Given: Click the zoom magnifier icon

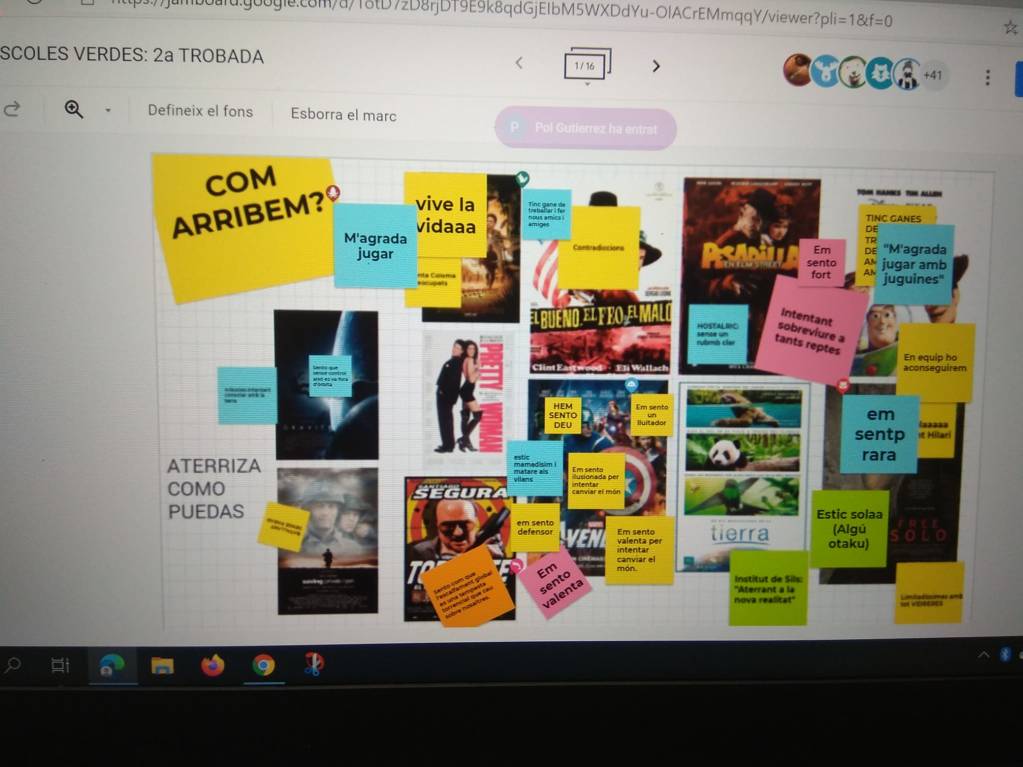Looking at the screenshot, I should 74,109.
